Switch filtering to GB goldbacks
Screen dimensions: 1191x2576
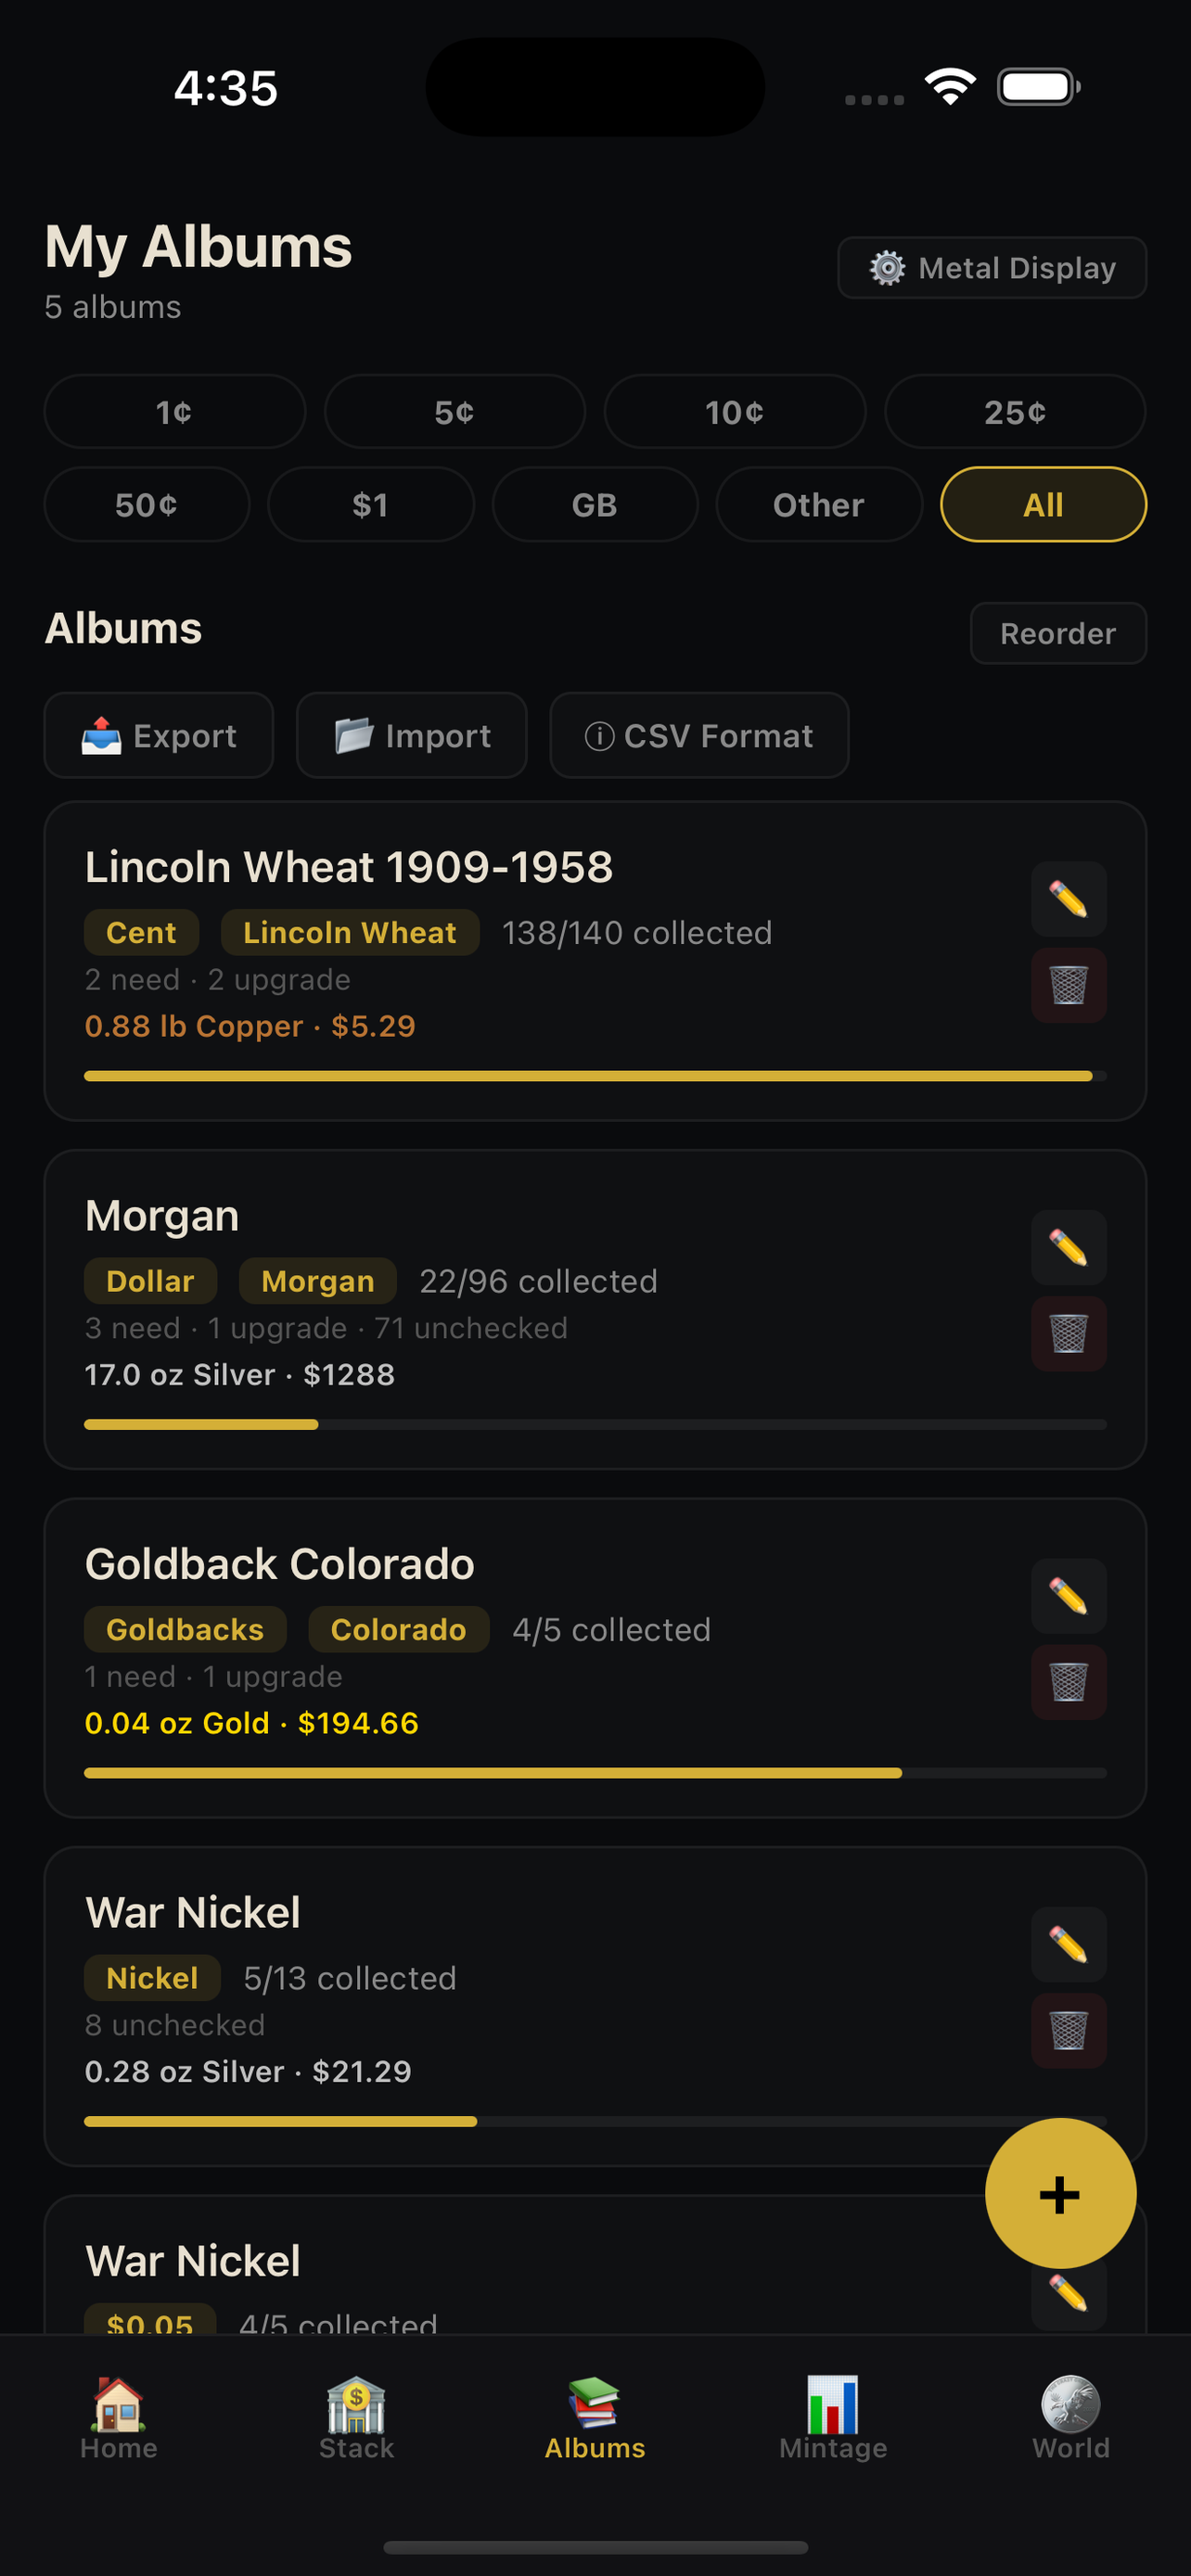594,505
